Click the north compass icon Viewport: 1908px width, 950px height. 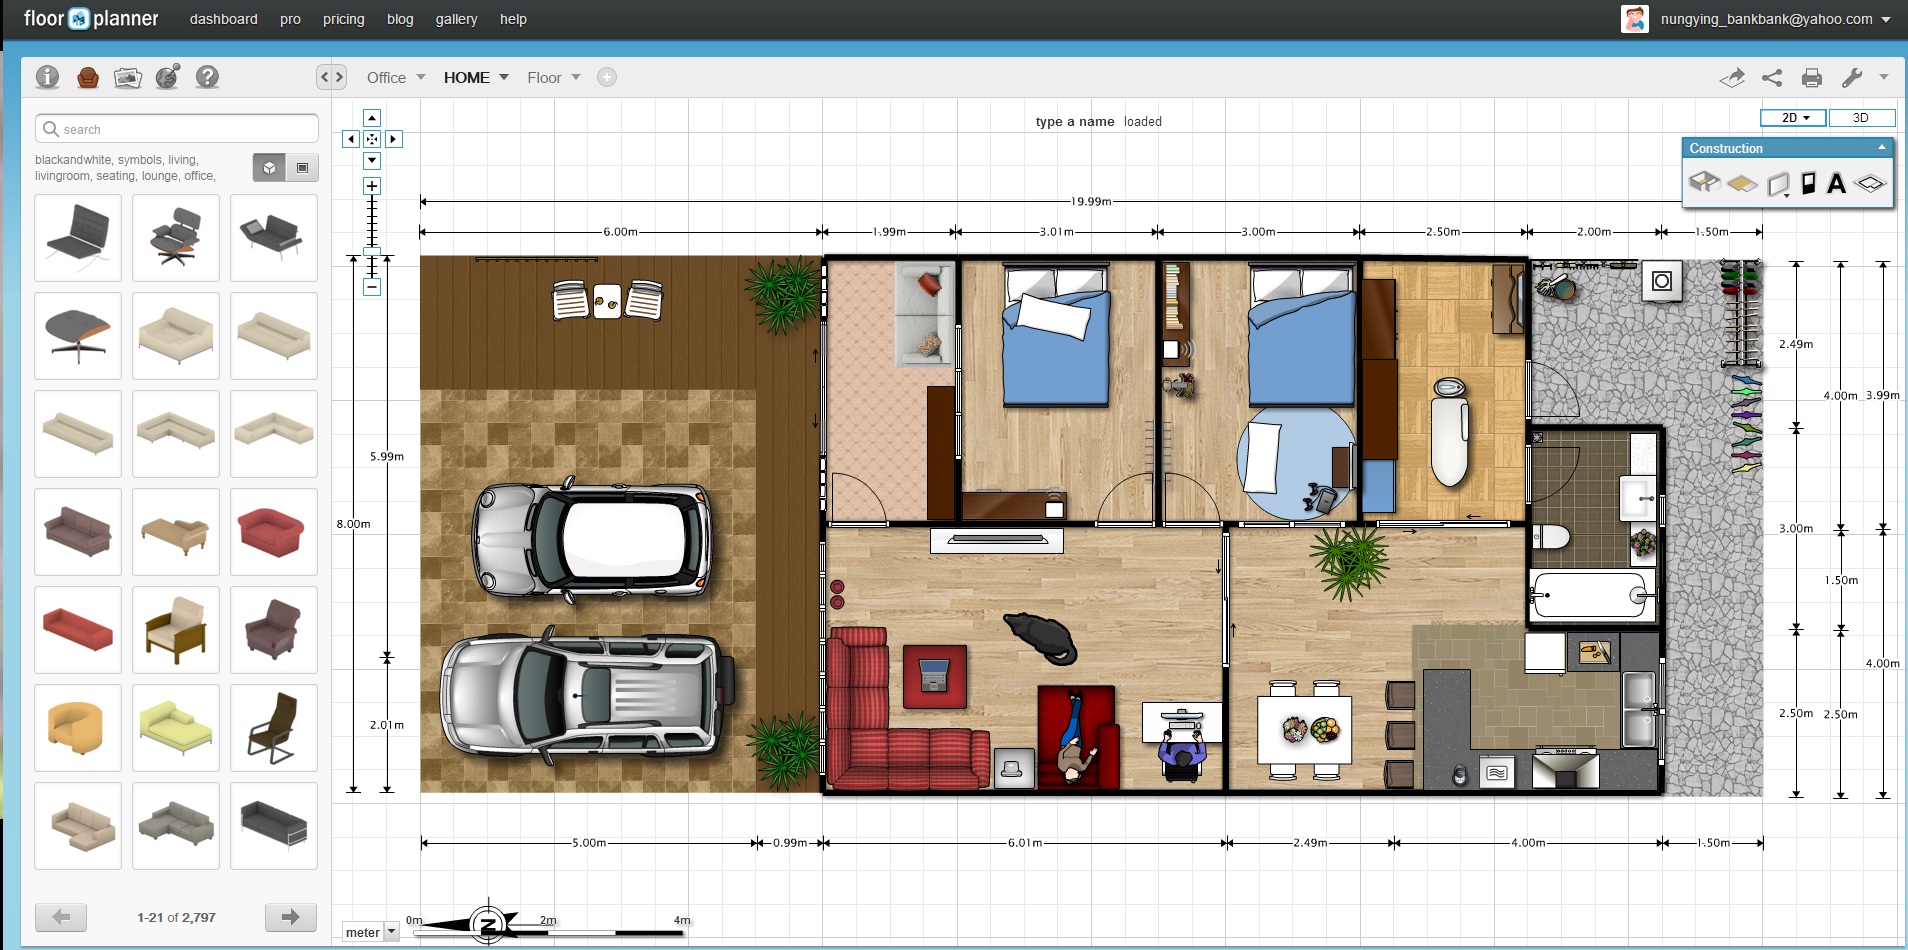(x=488, y=923)
